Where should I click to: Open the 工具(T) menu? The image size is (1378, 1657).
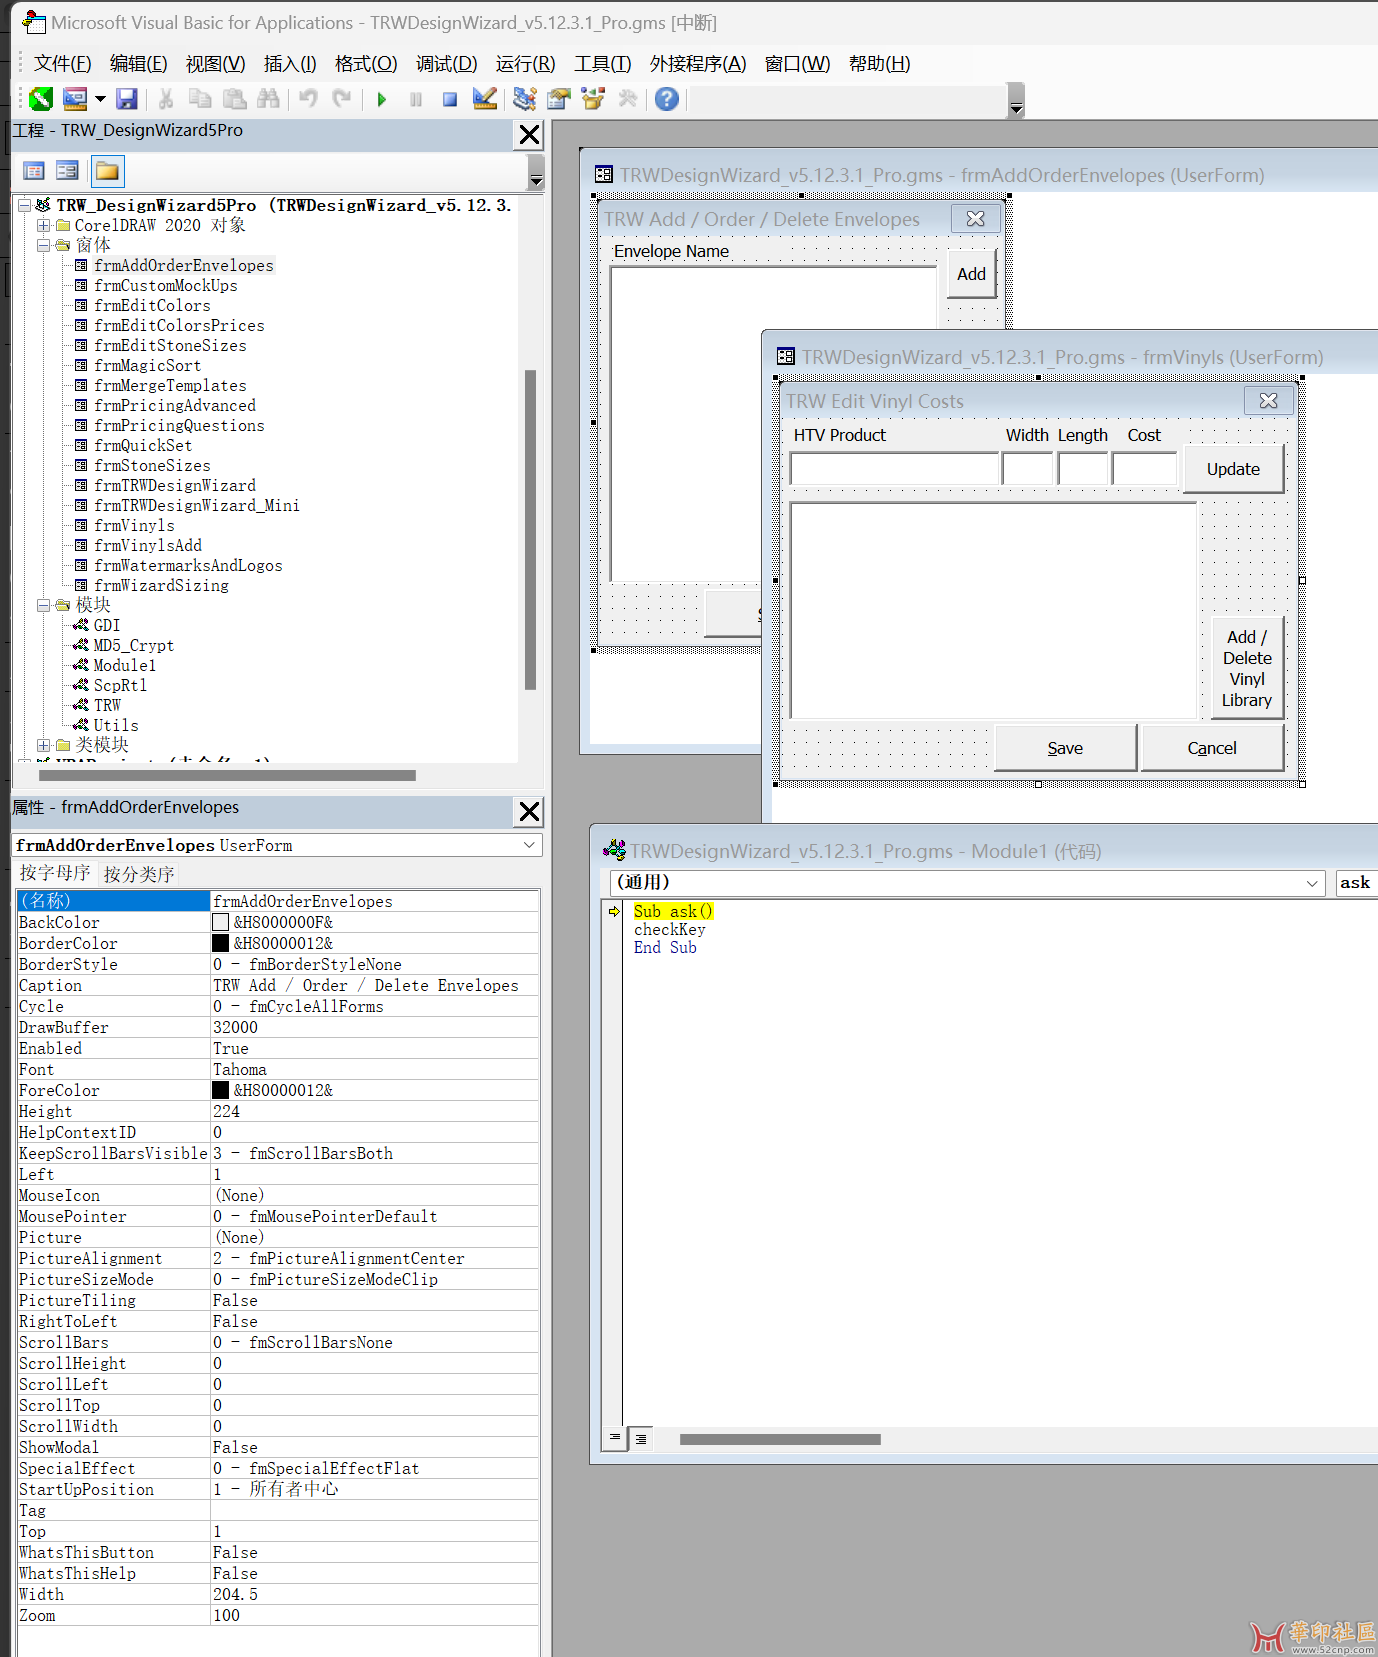click(x=602, y=64)
